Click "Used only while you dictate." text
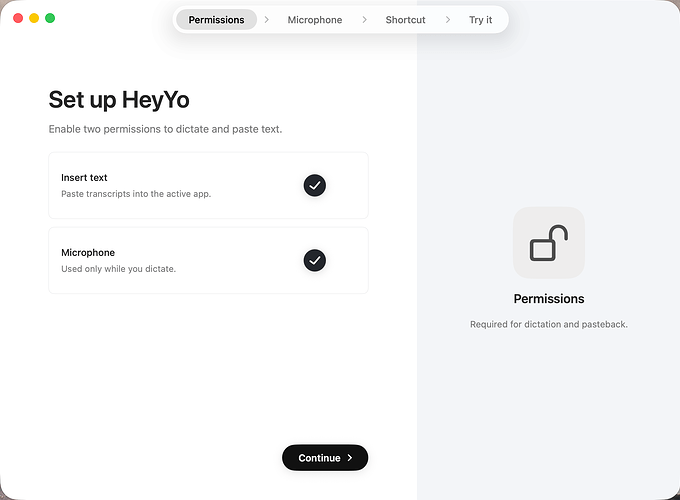This screenshot has width=680, height=500. pos(118,269)
